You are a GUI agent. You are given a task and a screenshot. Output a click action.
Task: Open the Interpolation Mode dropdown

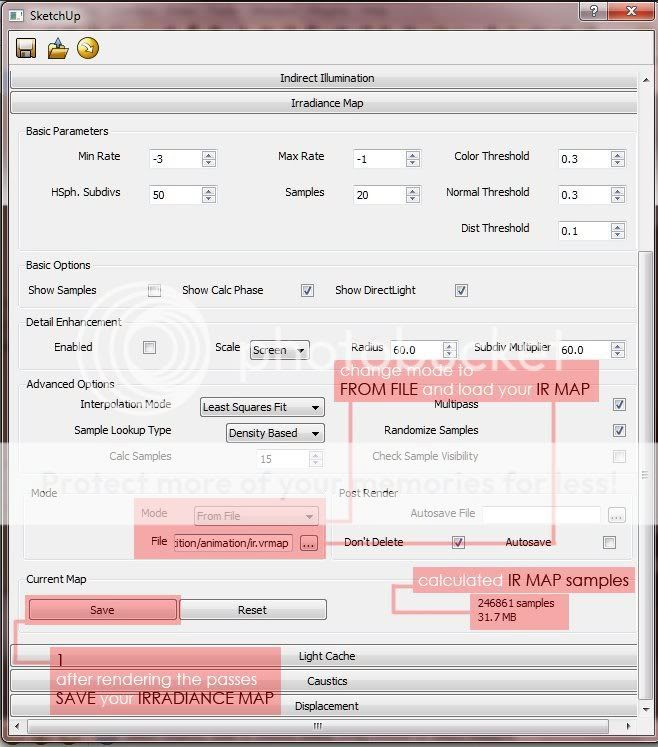(x=262, y=407)
